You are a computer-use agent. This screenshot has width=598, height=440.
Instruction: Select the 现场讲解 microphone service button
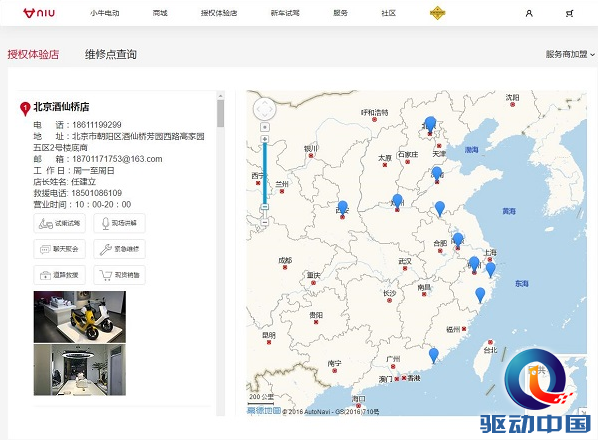point(119,223)
